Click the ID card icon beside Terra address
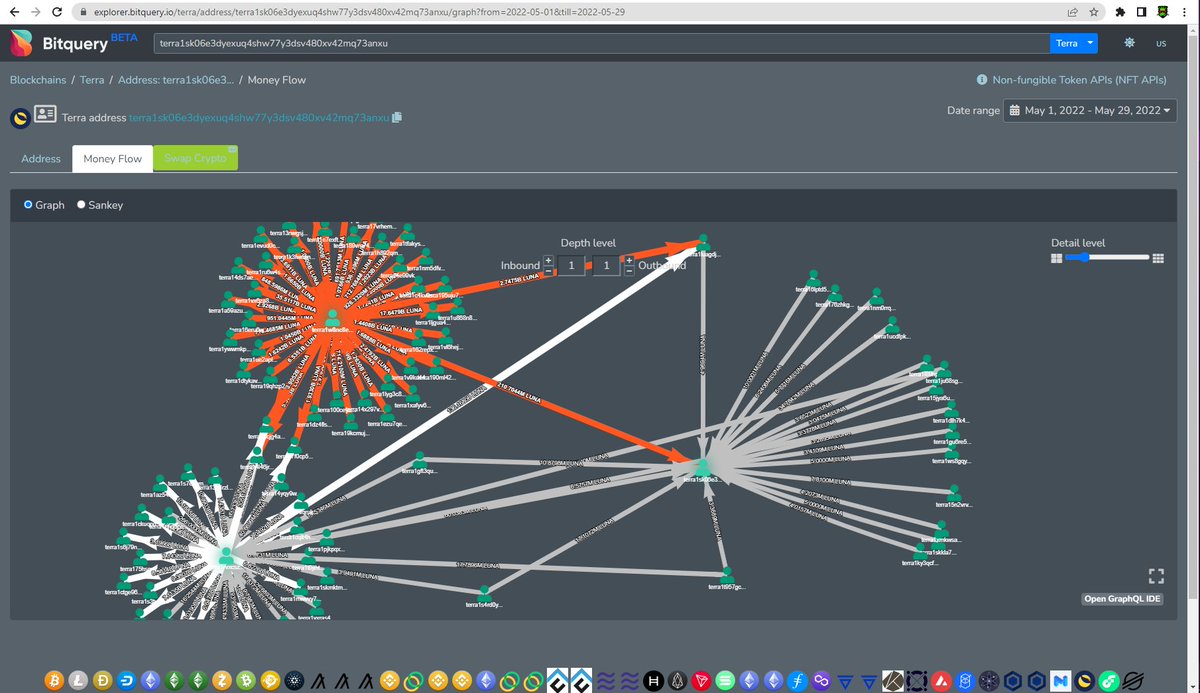 pyautogui.click(x=45, y=114)
